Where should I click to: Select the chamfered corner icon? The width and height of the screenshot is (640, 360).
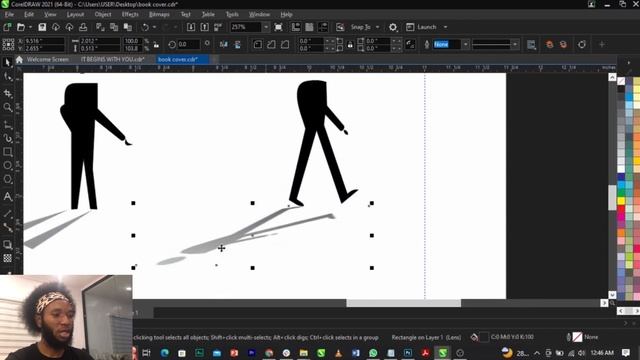point(285,44)
